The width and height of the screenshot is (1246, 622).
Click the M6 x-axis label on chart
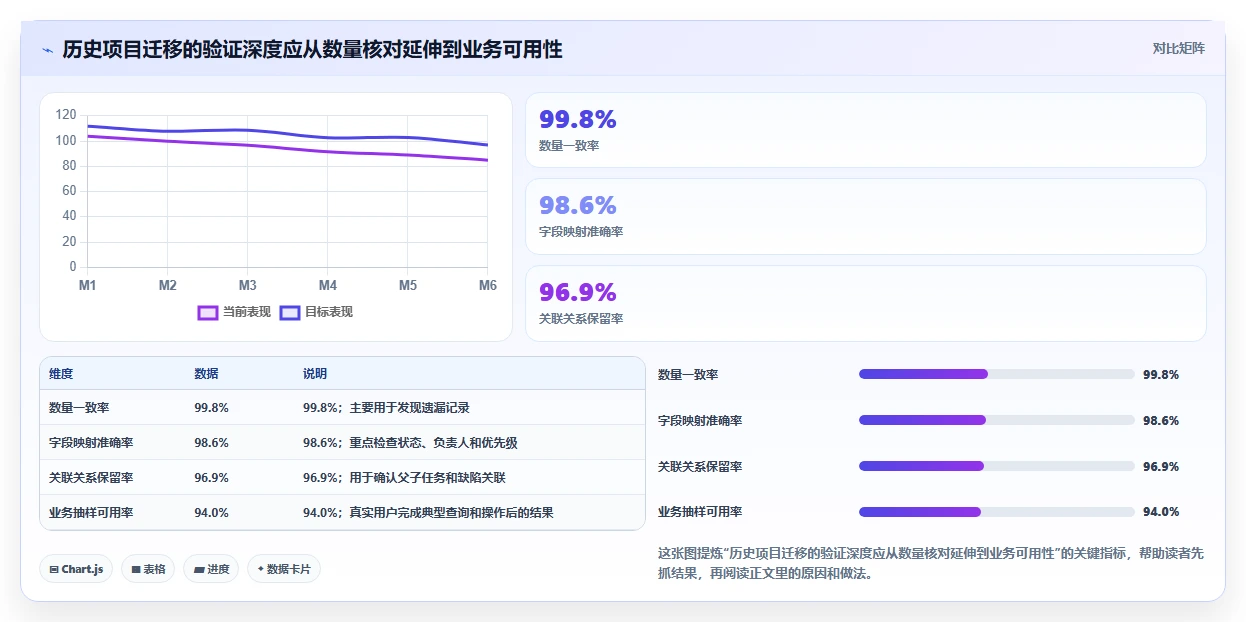point(488,285)
